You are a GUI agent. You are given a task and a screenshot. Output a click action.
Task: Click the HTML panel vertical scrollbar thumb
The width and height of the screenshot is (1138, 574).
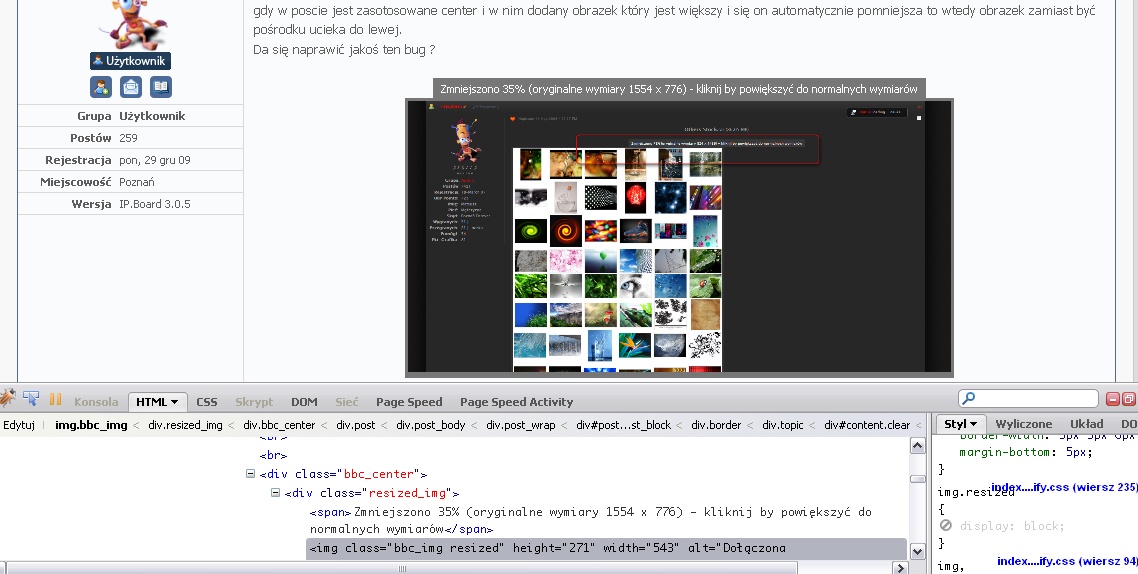(917, 478)
